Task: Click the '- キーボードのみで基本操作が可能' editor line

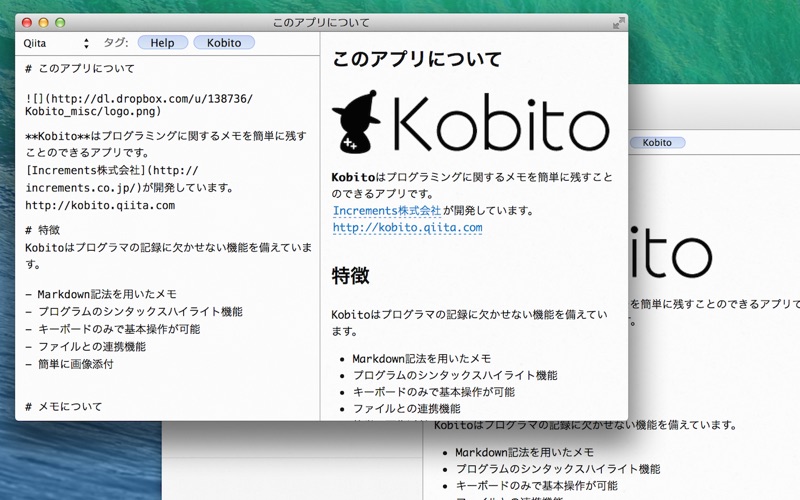Action: click(113, 329)
